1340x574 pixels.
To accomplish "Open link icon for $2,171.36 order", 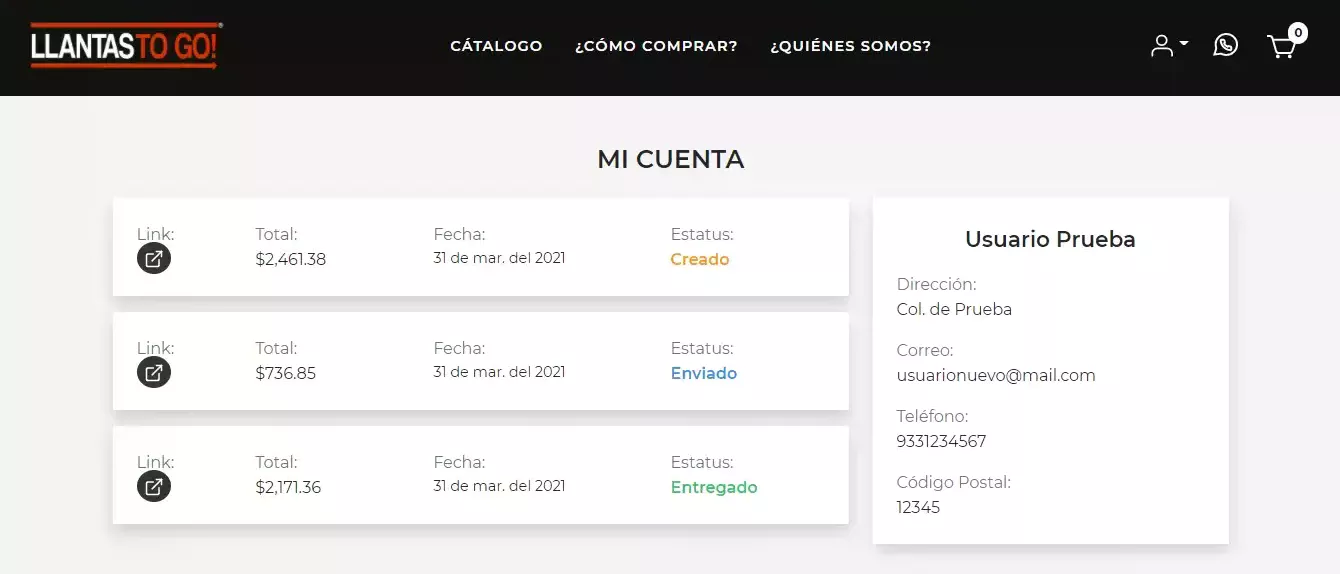I will [x=154, y=487].
